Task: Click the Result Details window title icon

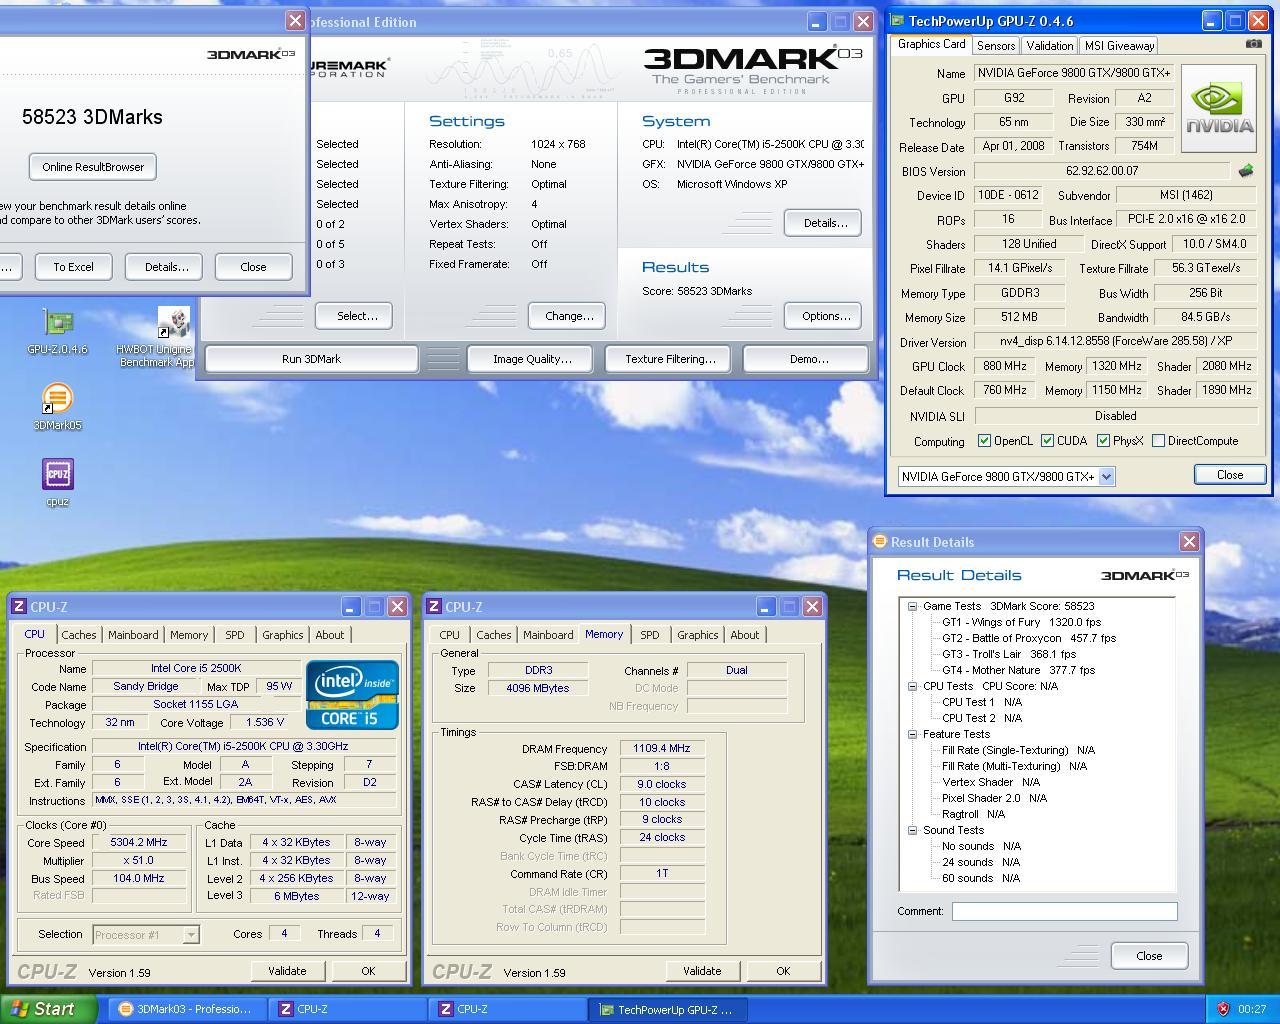Action: 880,541
